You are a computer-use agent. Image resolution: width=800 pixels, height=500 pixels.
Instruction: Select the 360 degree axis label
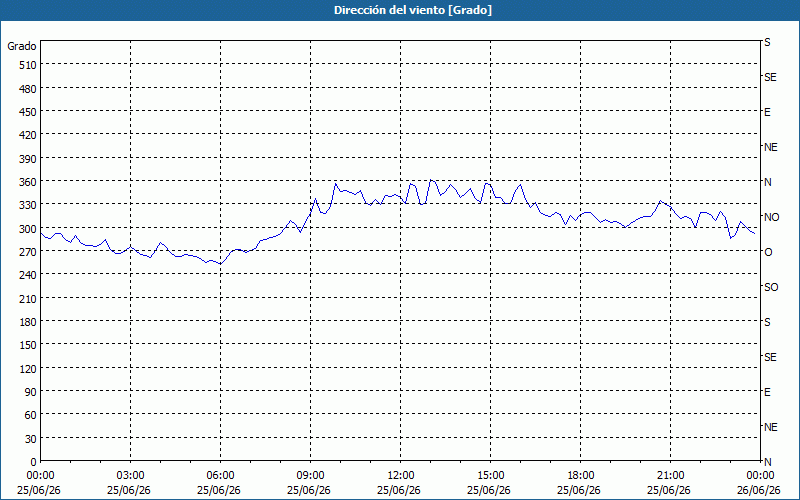point(28,182)
